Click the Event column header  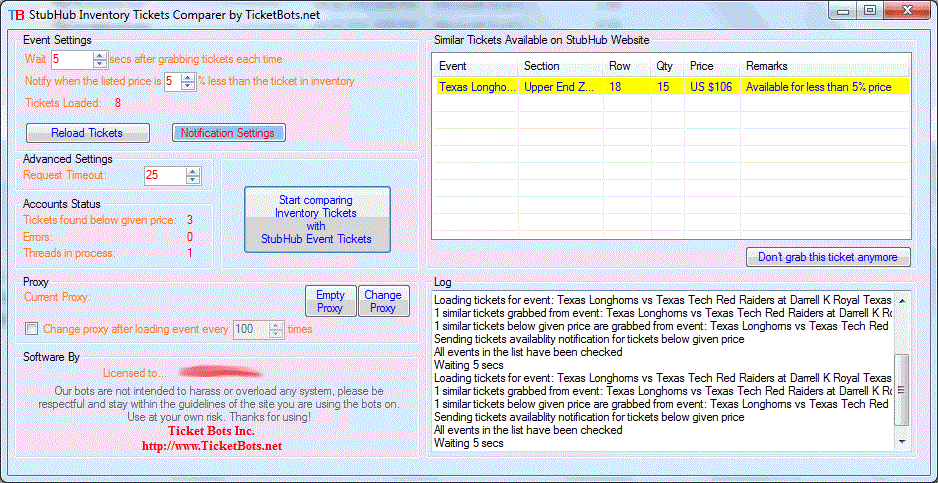475,66
